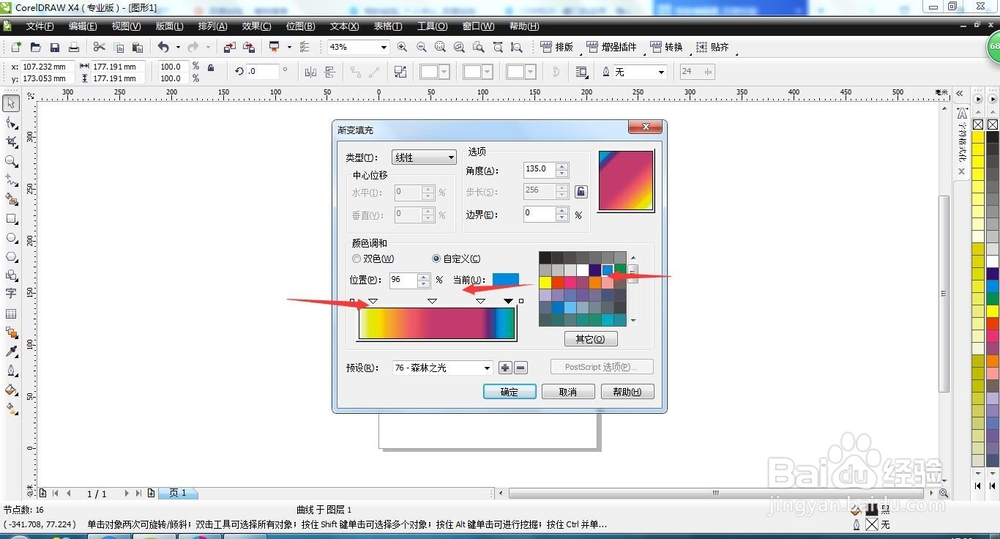Click the 贴齐 toolbar button
Screen dimensions: 1000x539
click(712, 47)
